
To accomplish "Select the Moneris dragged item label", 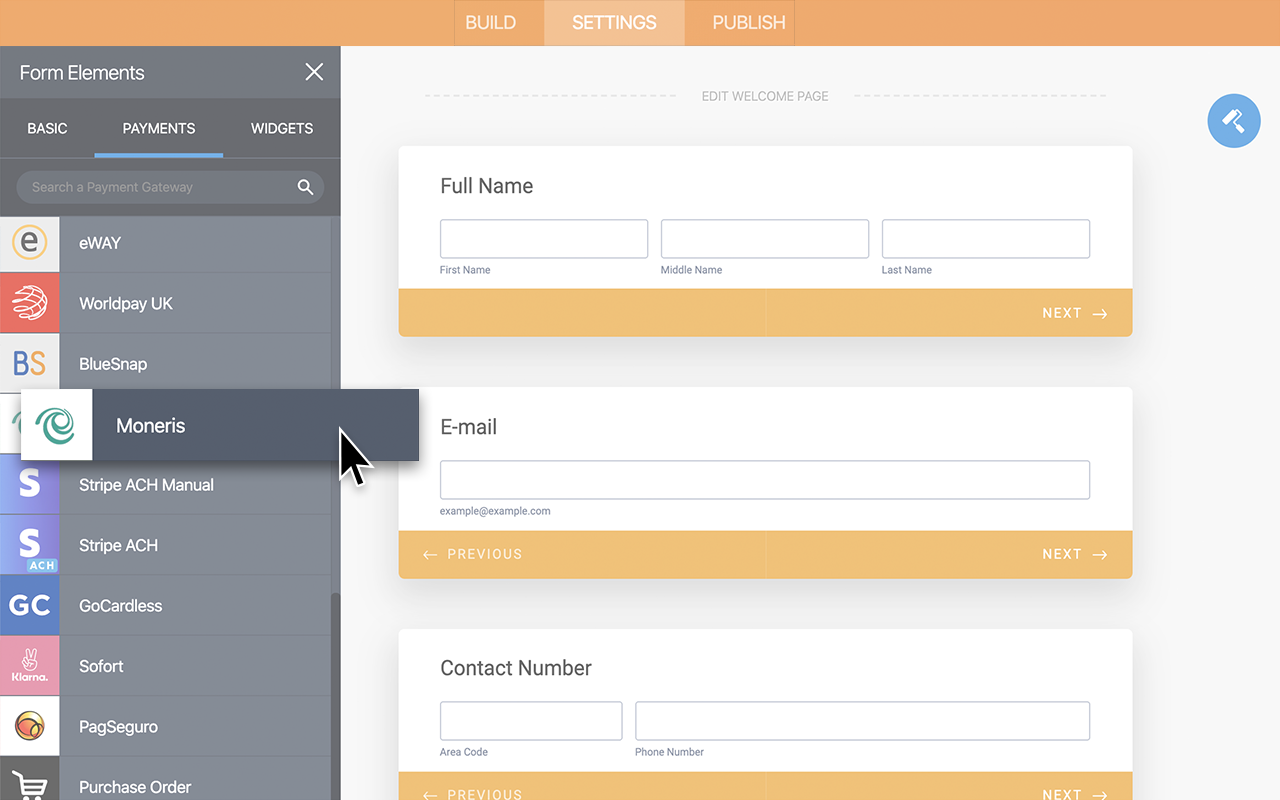I will click(x=151, y=425).
